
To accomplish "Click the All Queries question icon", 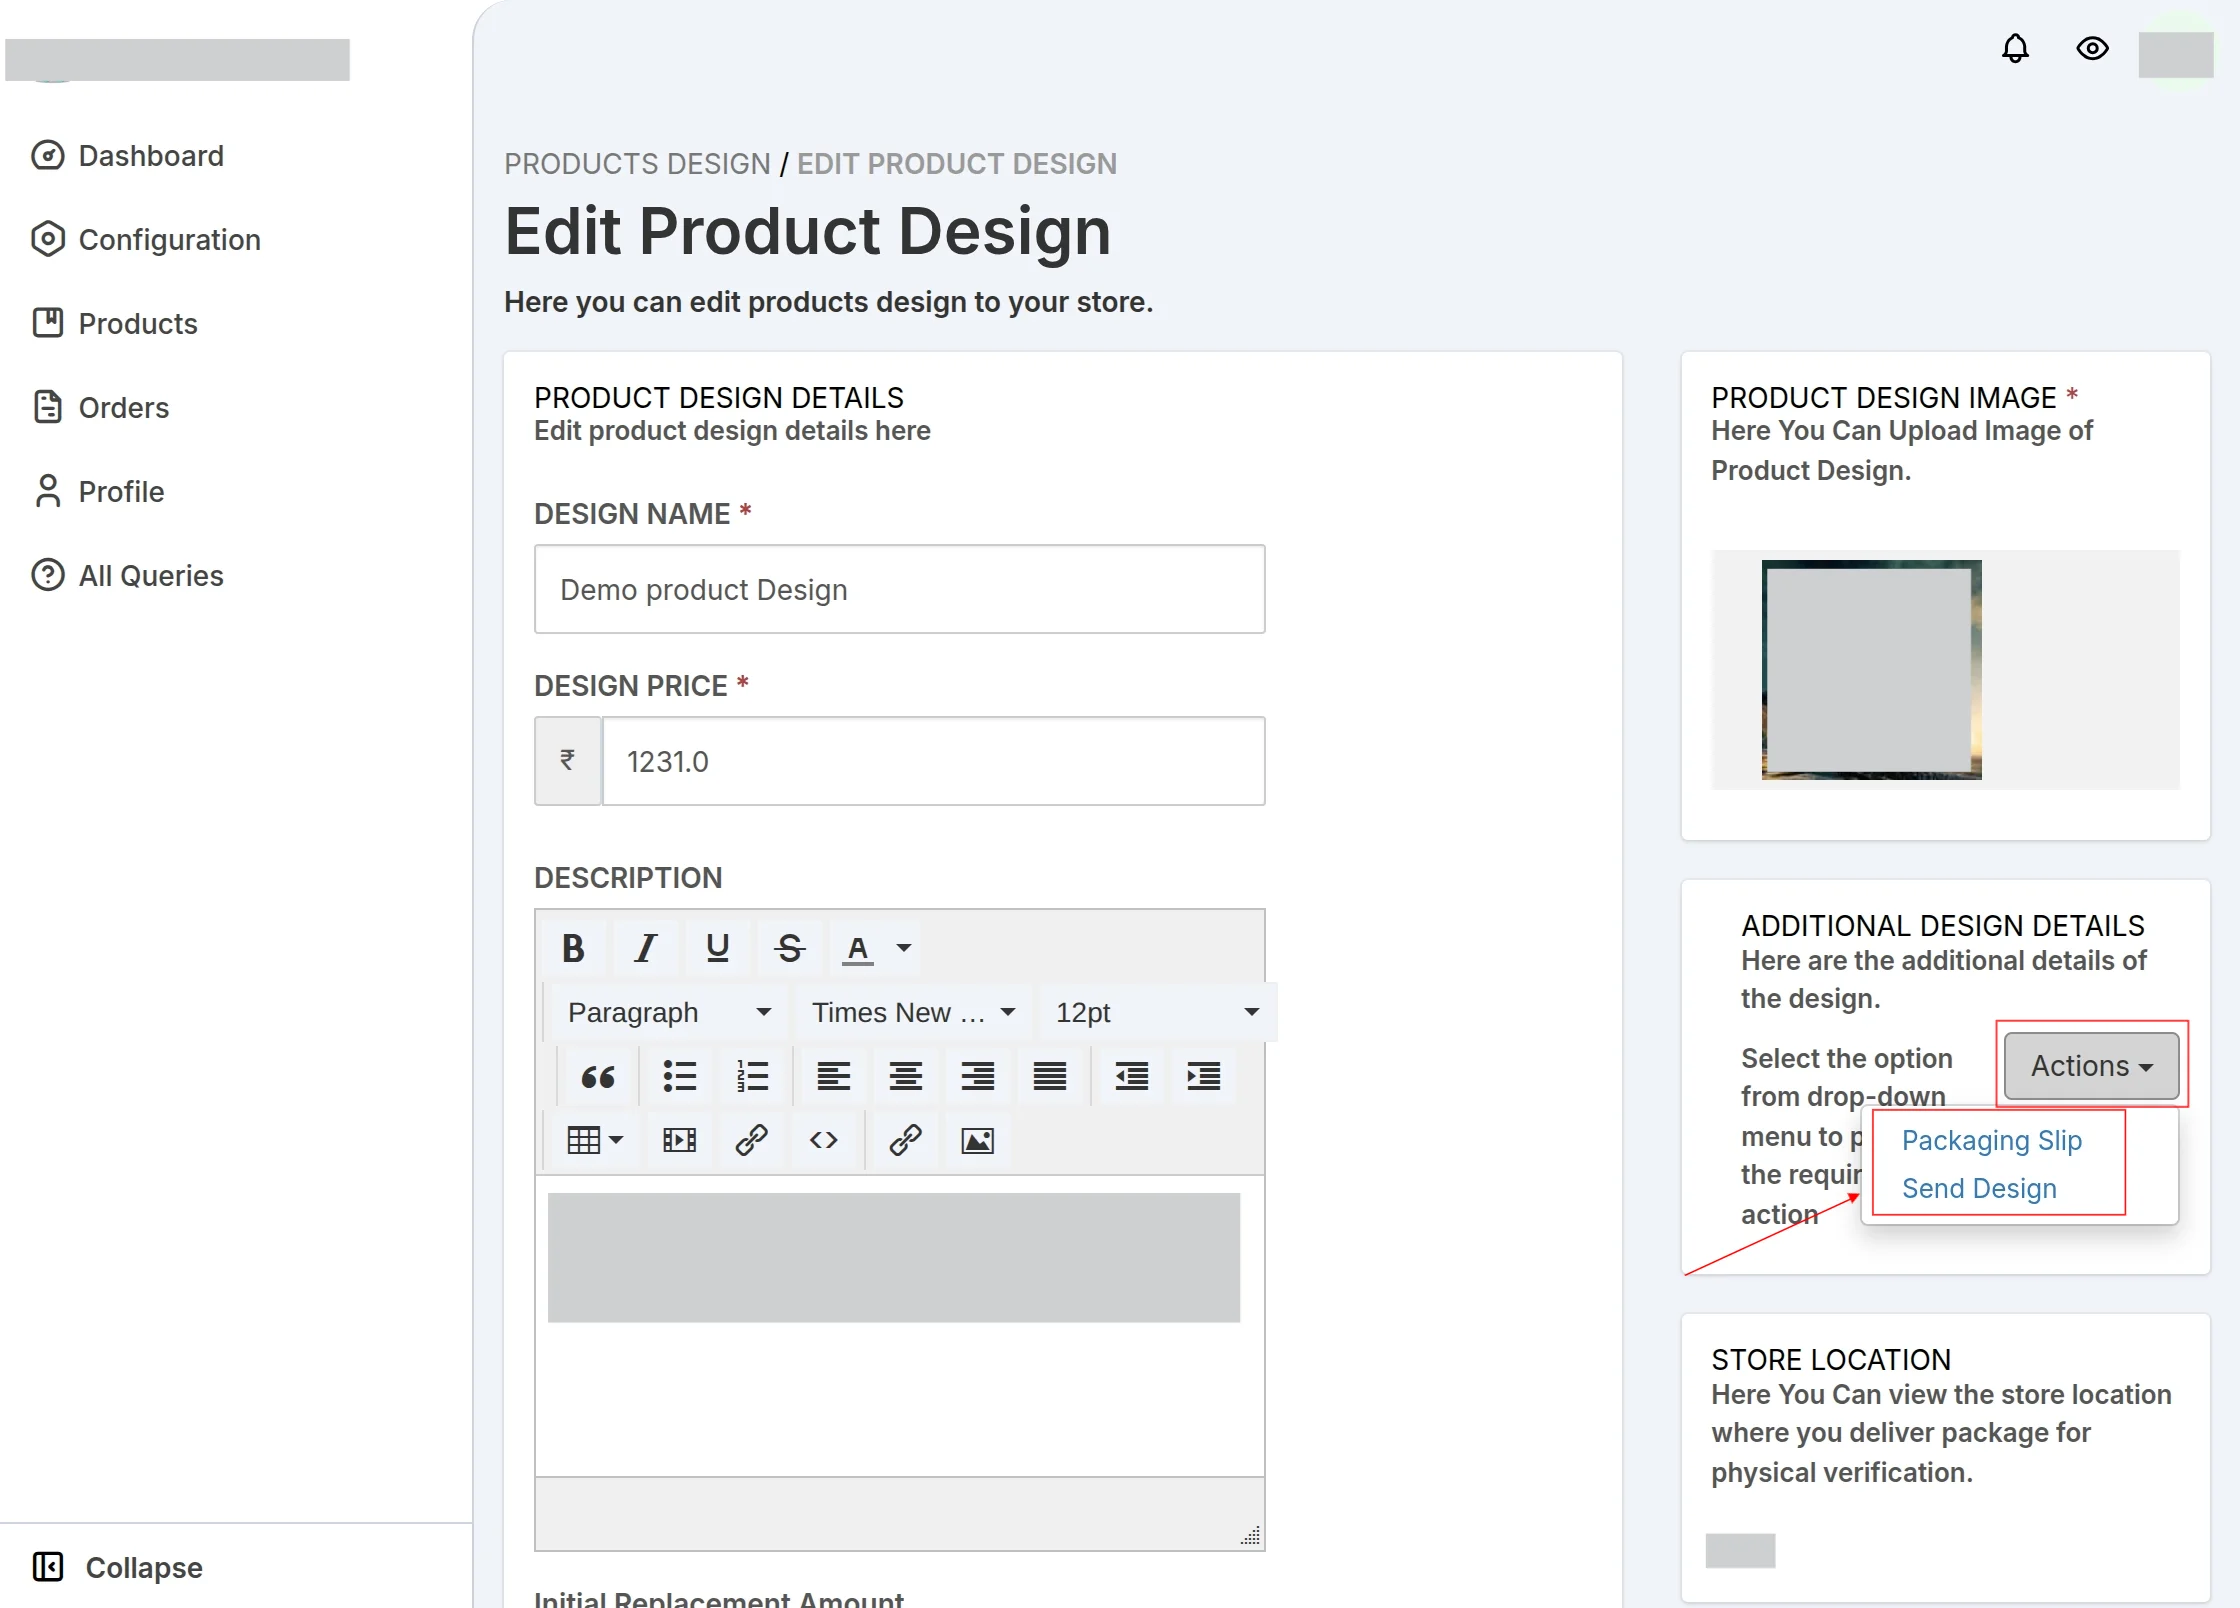I will (x=48, y=575).
